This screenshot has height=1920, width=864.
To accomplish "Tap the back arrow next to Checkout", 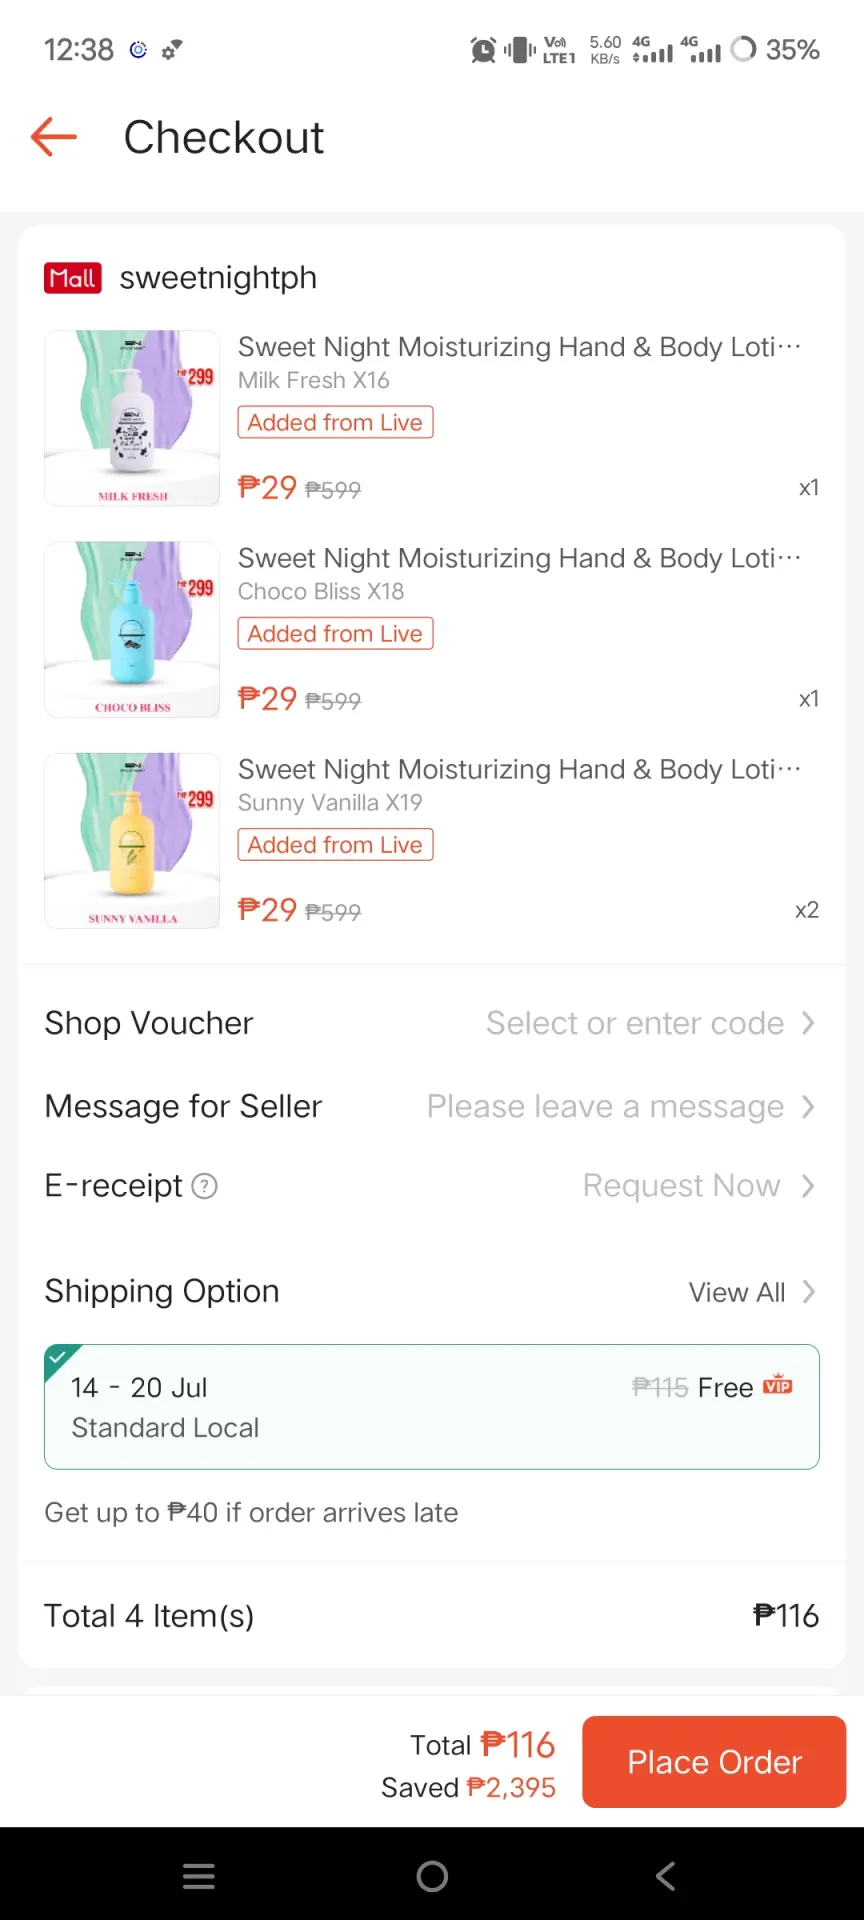I will click(54, 137).
